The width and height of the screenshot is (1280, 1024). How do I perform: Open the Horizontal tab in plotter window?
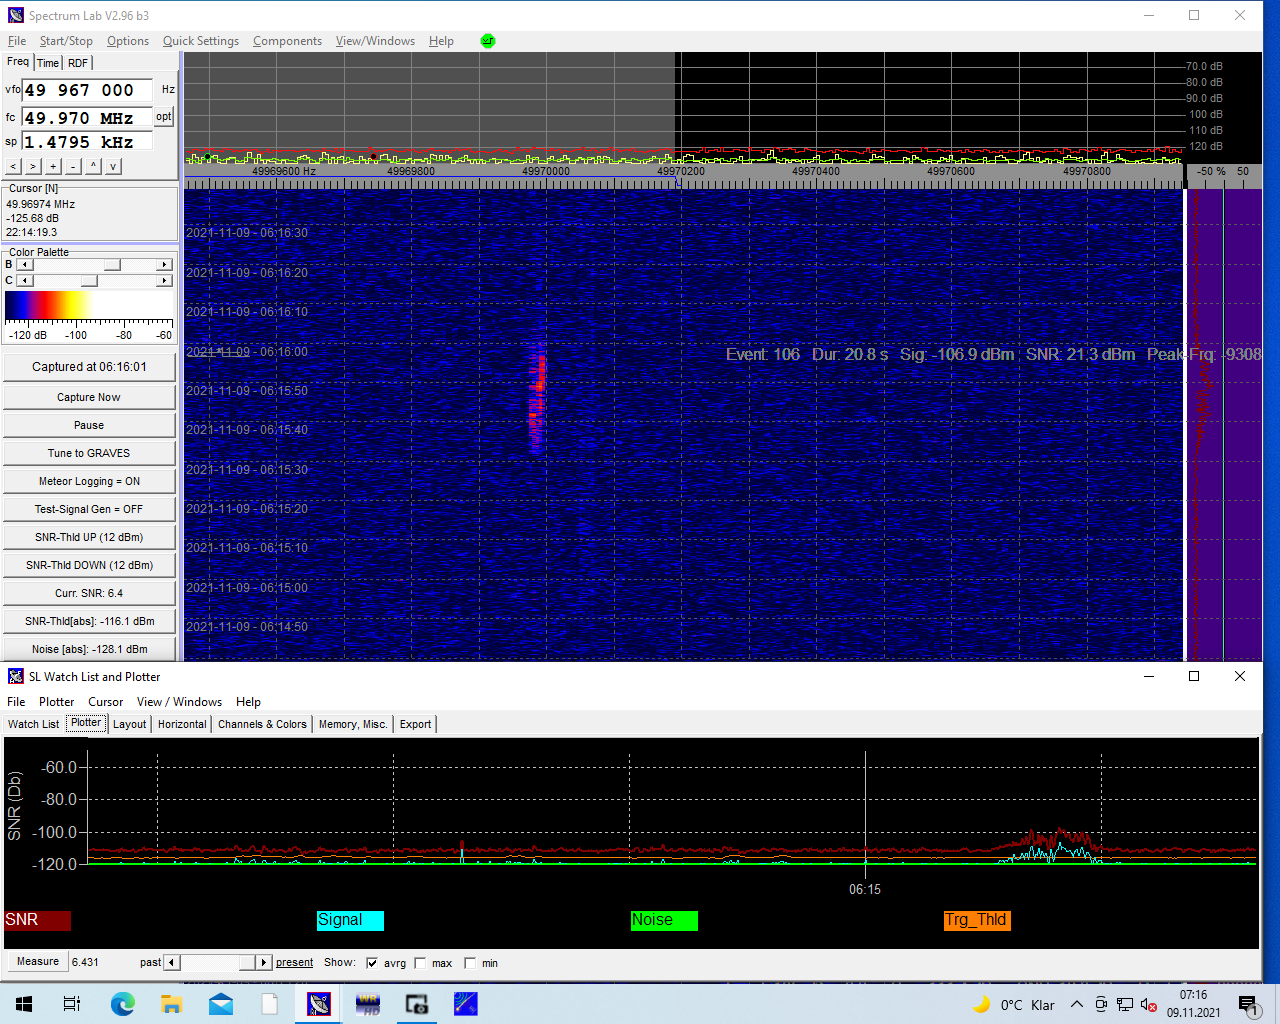(182, 724)
